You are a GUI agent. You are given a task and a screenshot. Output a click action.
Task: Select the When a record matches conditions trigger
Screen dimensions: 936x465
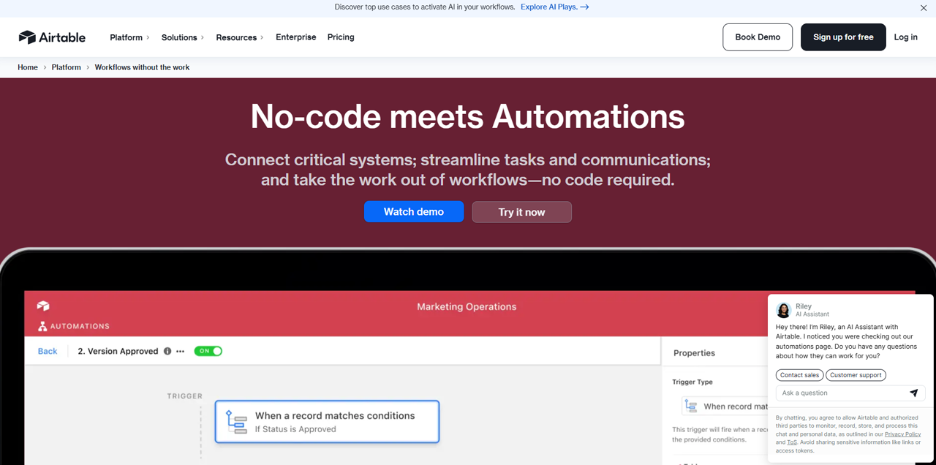pyautogui.click(x=327, y=421)
